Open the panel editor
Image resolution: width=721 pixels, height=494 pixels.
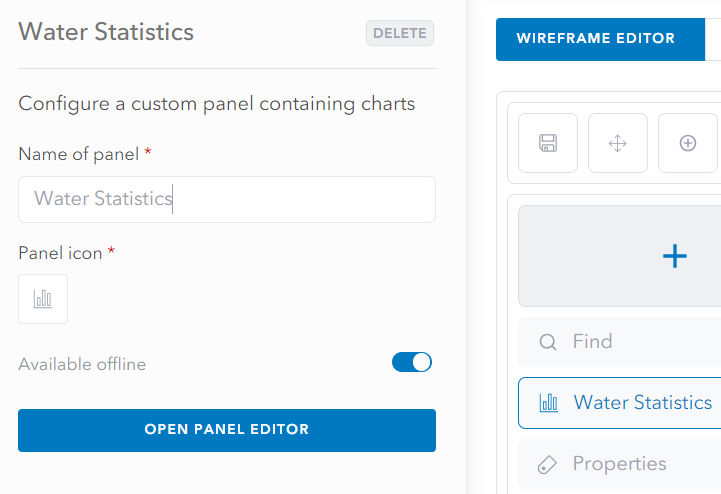click(227, 430)
